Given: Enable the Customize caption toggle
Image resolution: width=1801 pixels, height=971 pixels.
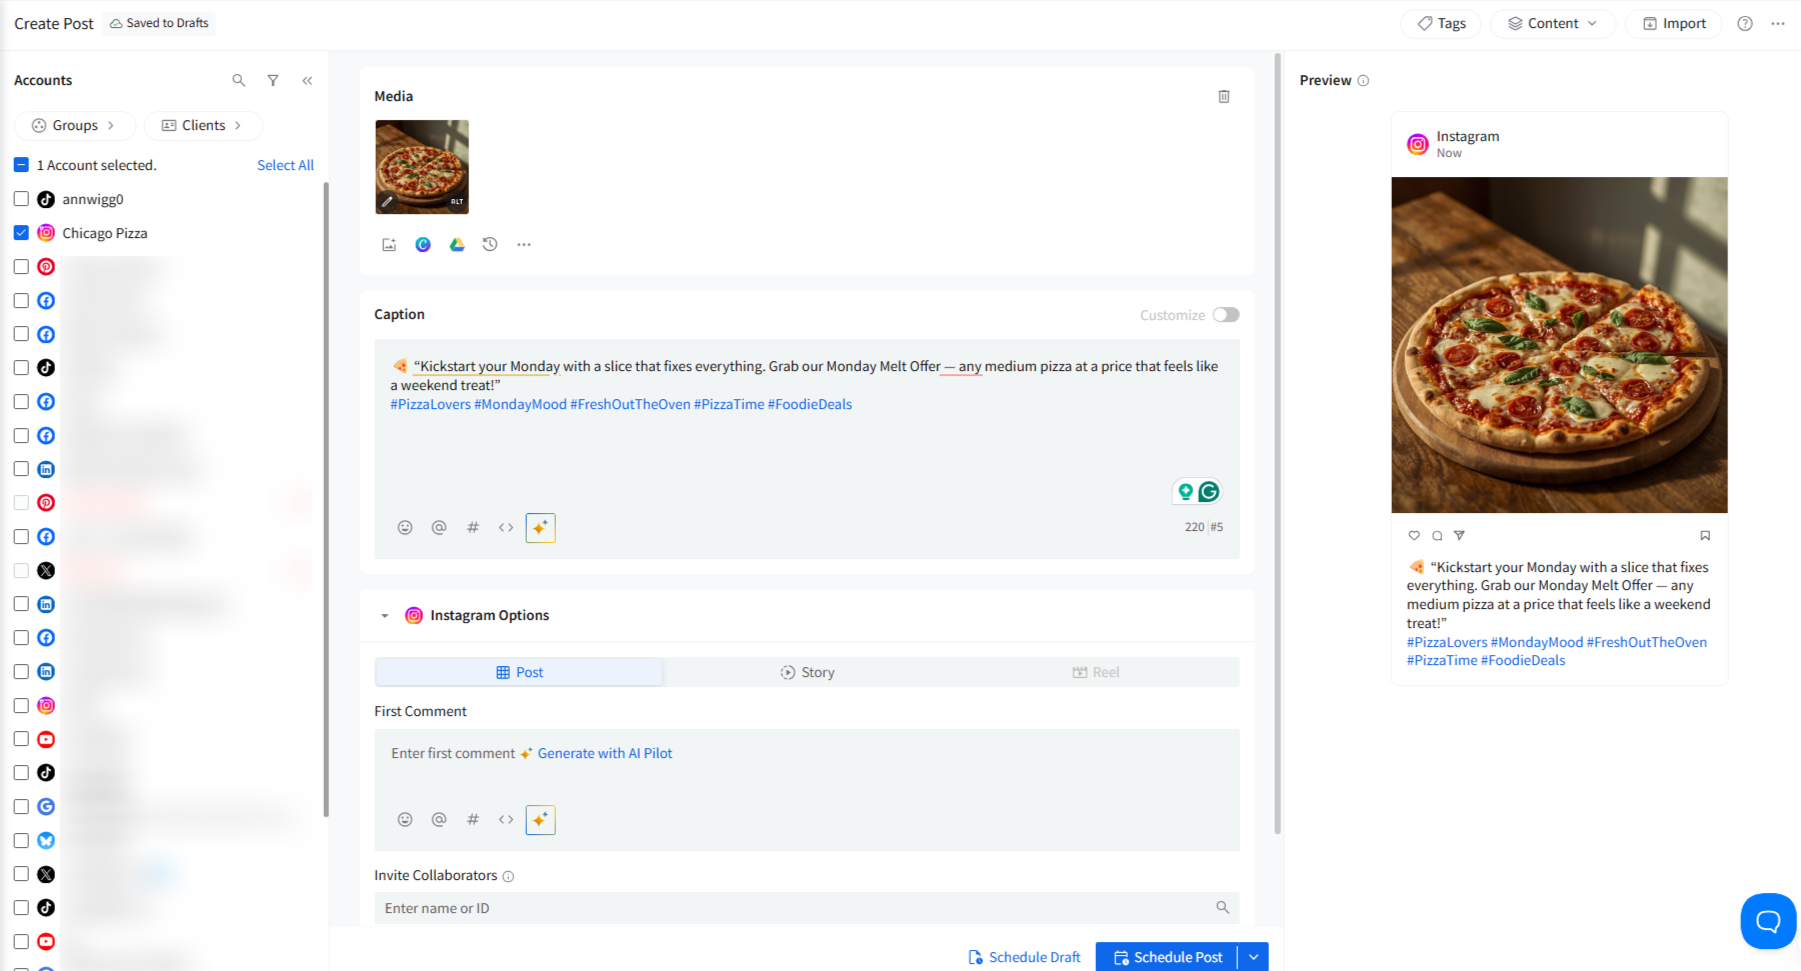Looking at the screenshot, I should point(1226,315).
